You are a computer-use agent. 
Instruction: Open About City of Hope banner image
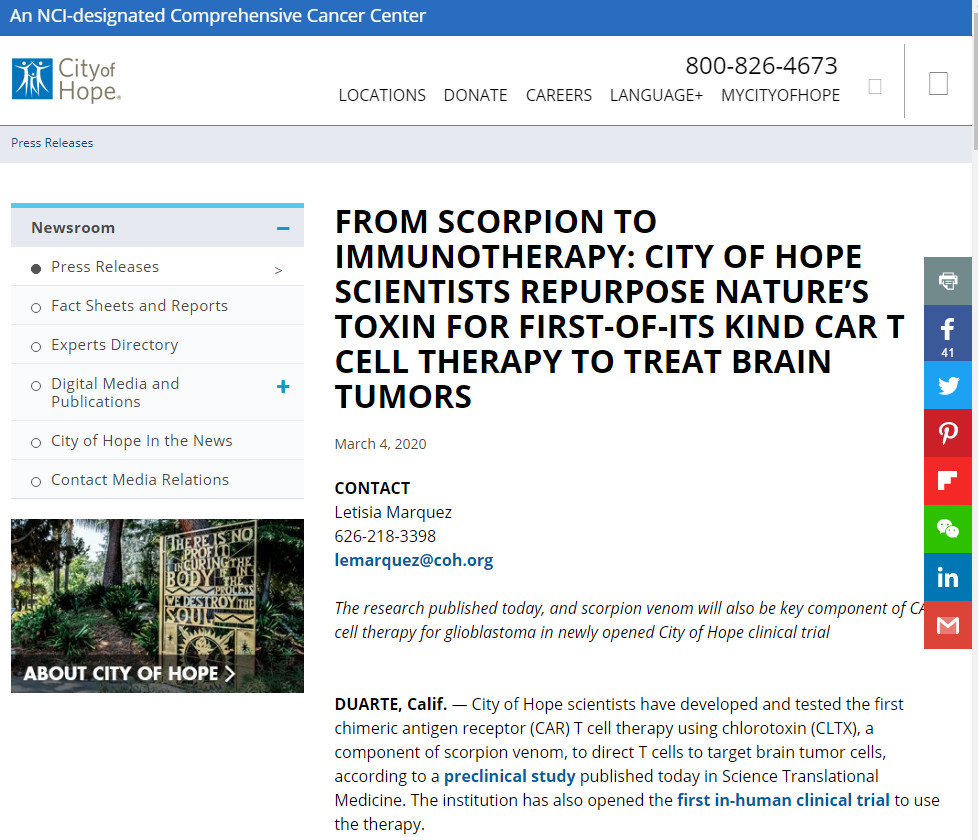point(157,606)
